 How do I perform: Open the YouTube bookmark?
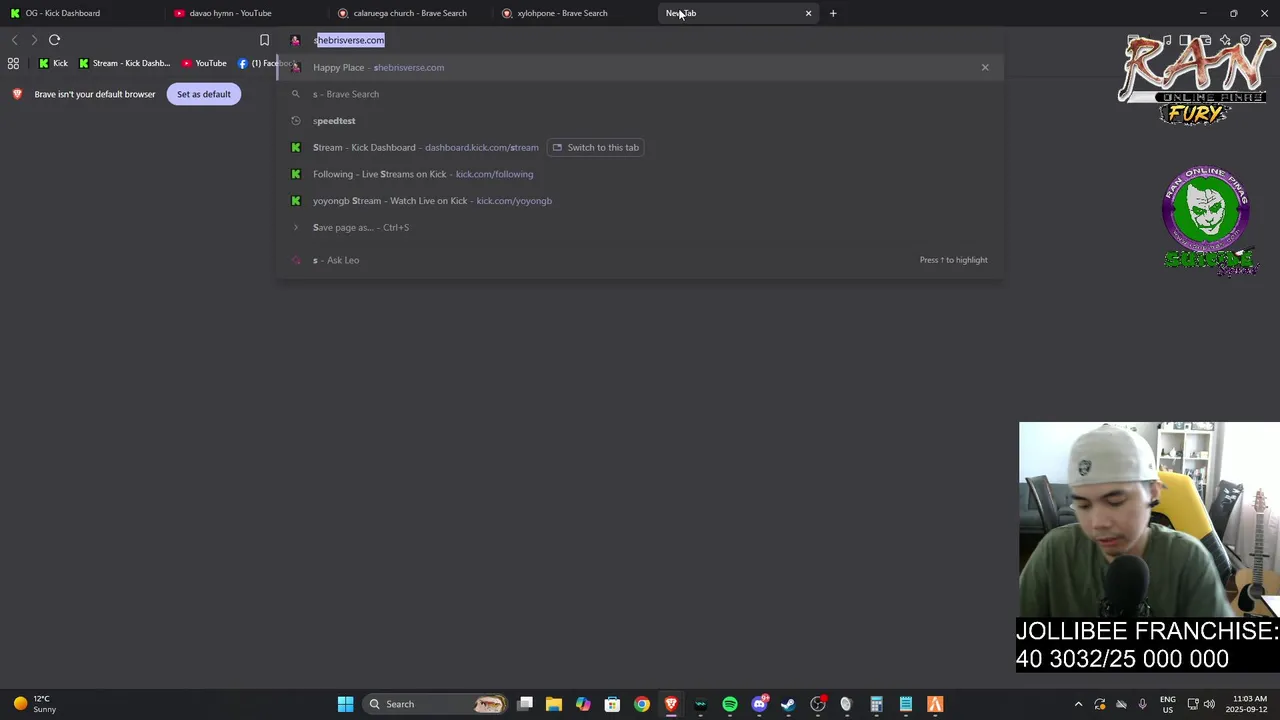tap(204, 63)
